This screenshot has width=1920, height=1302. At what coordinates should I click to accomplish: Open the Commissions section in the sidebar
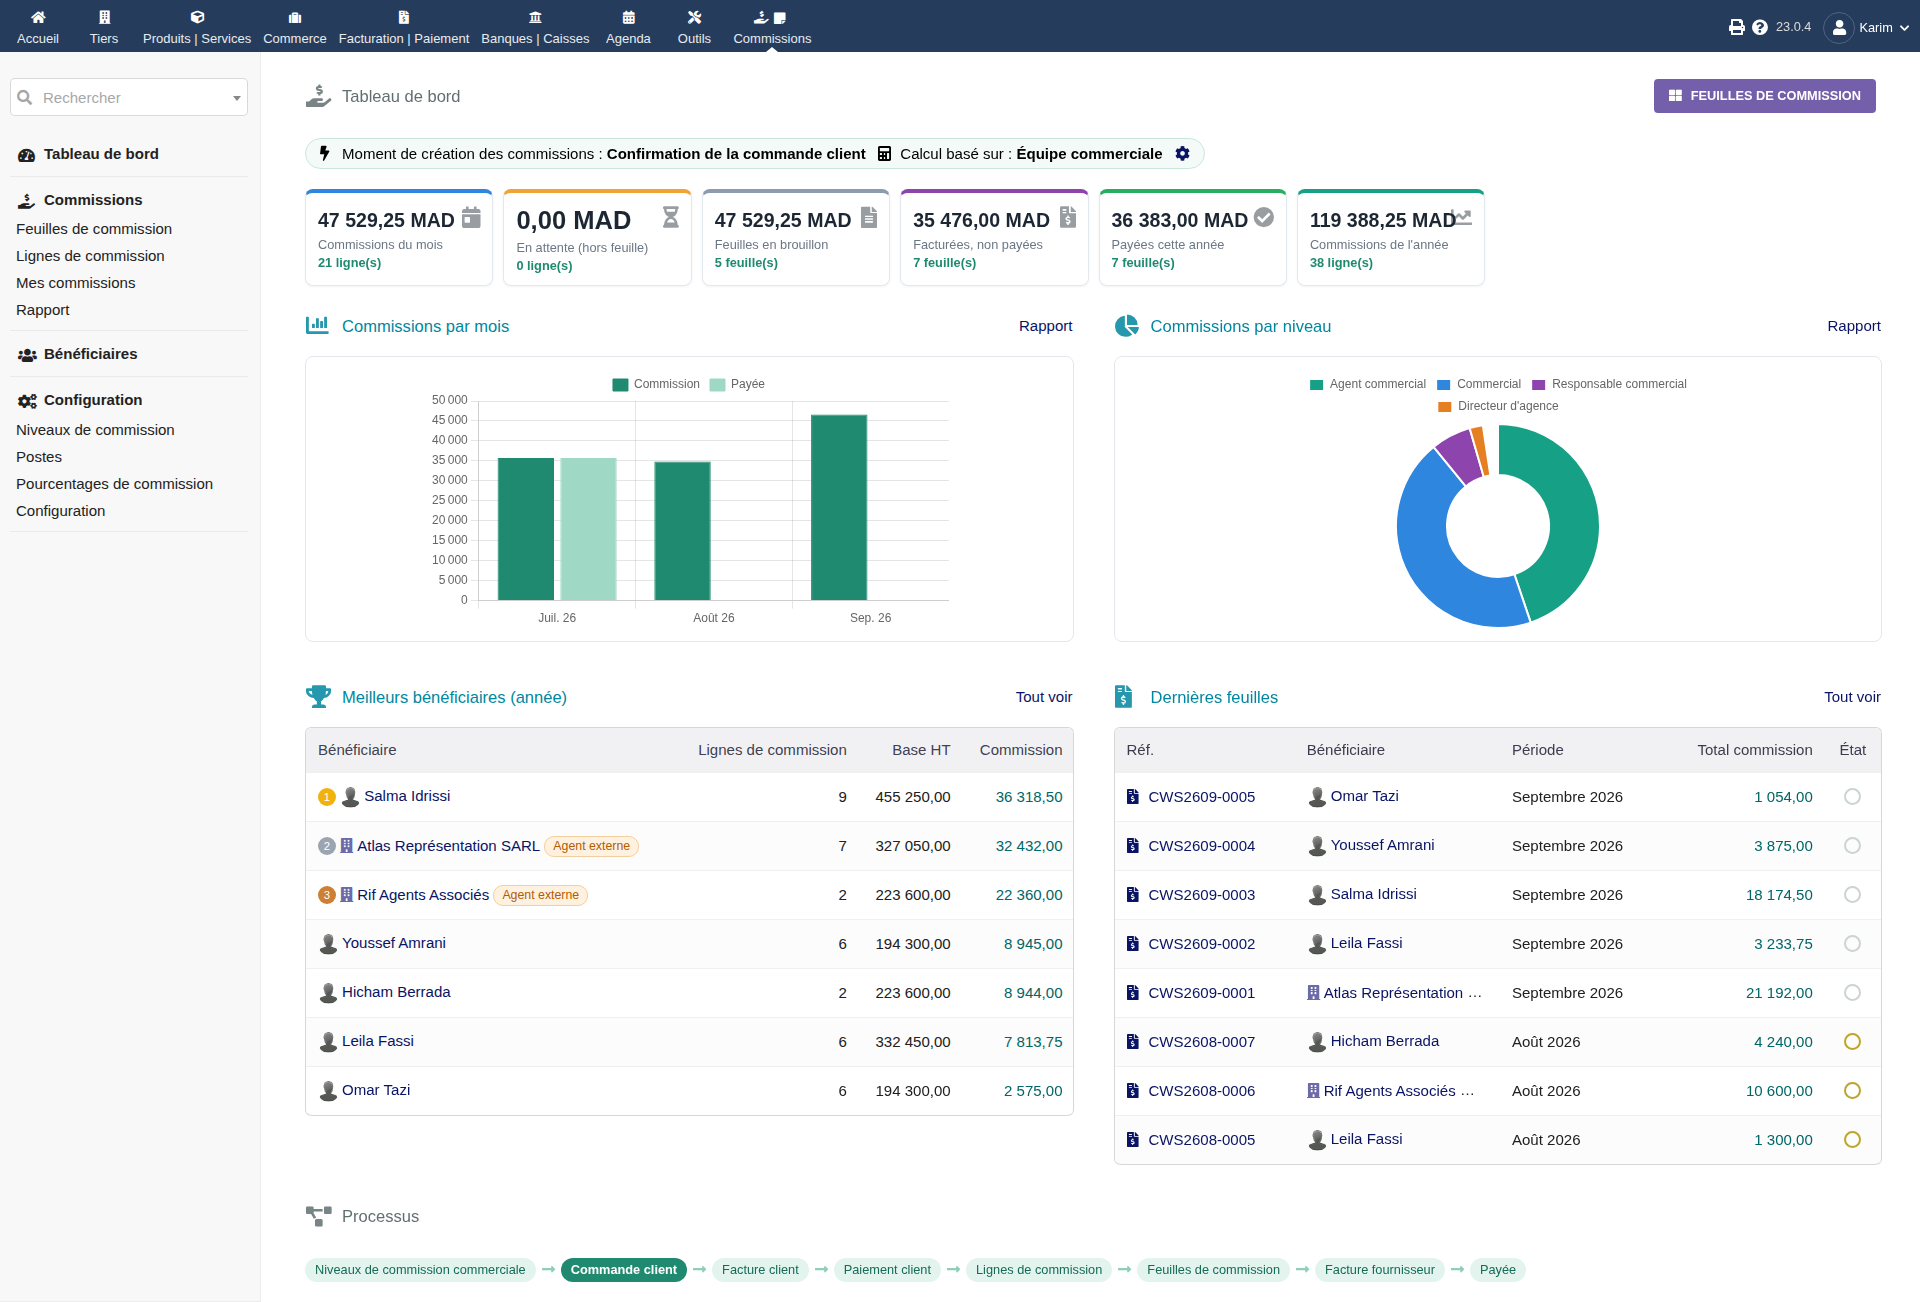point(93,200)
